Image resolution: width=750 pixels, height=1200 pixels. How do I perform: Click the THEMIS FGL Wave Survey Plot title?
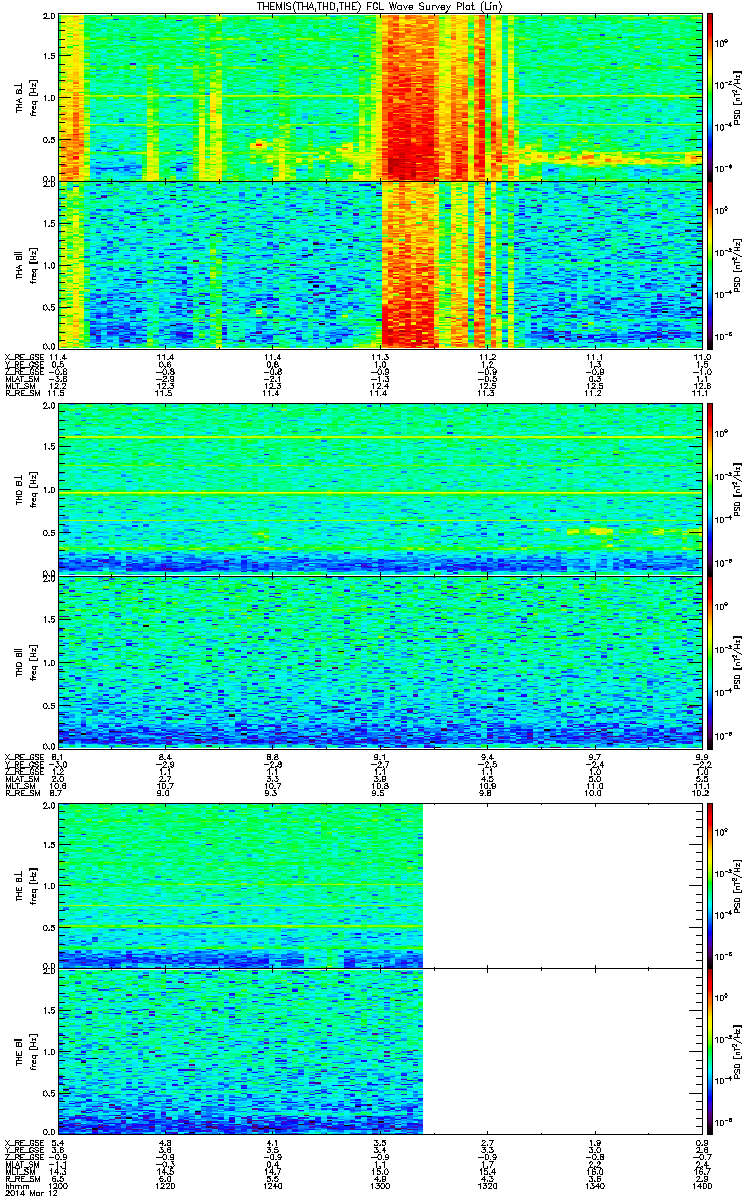pyautogui.click(x=379, y=7)
